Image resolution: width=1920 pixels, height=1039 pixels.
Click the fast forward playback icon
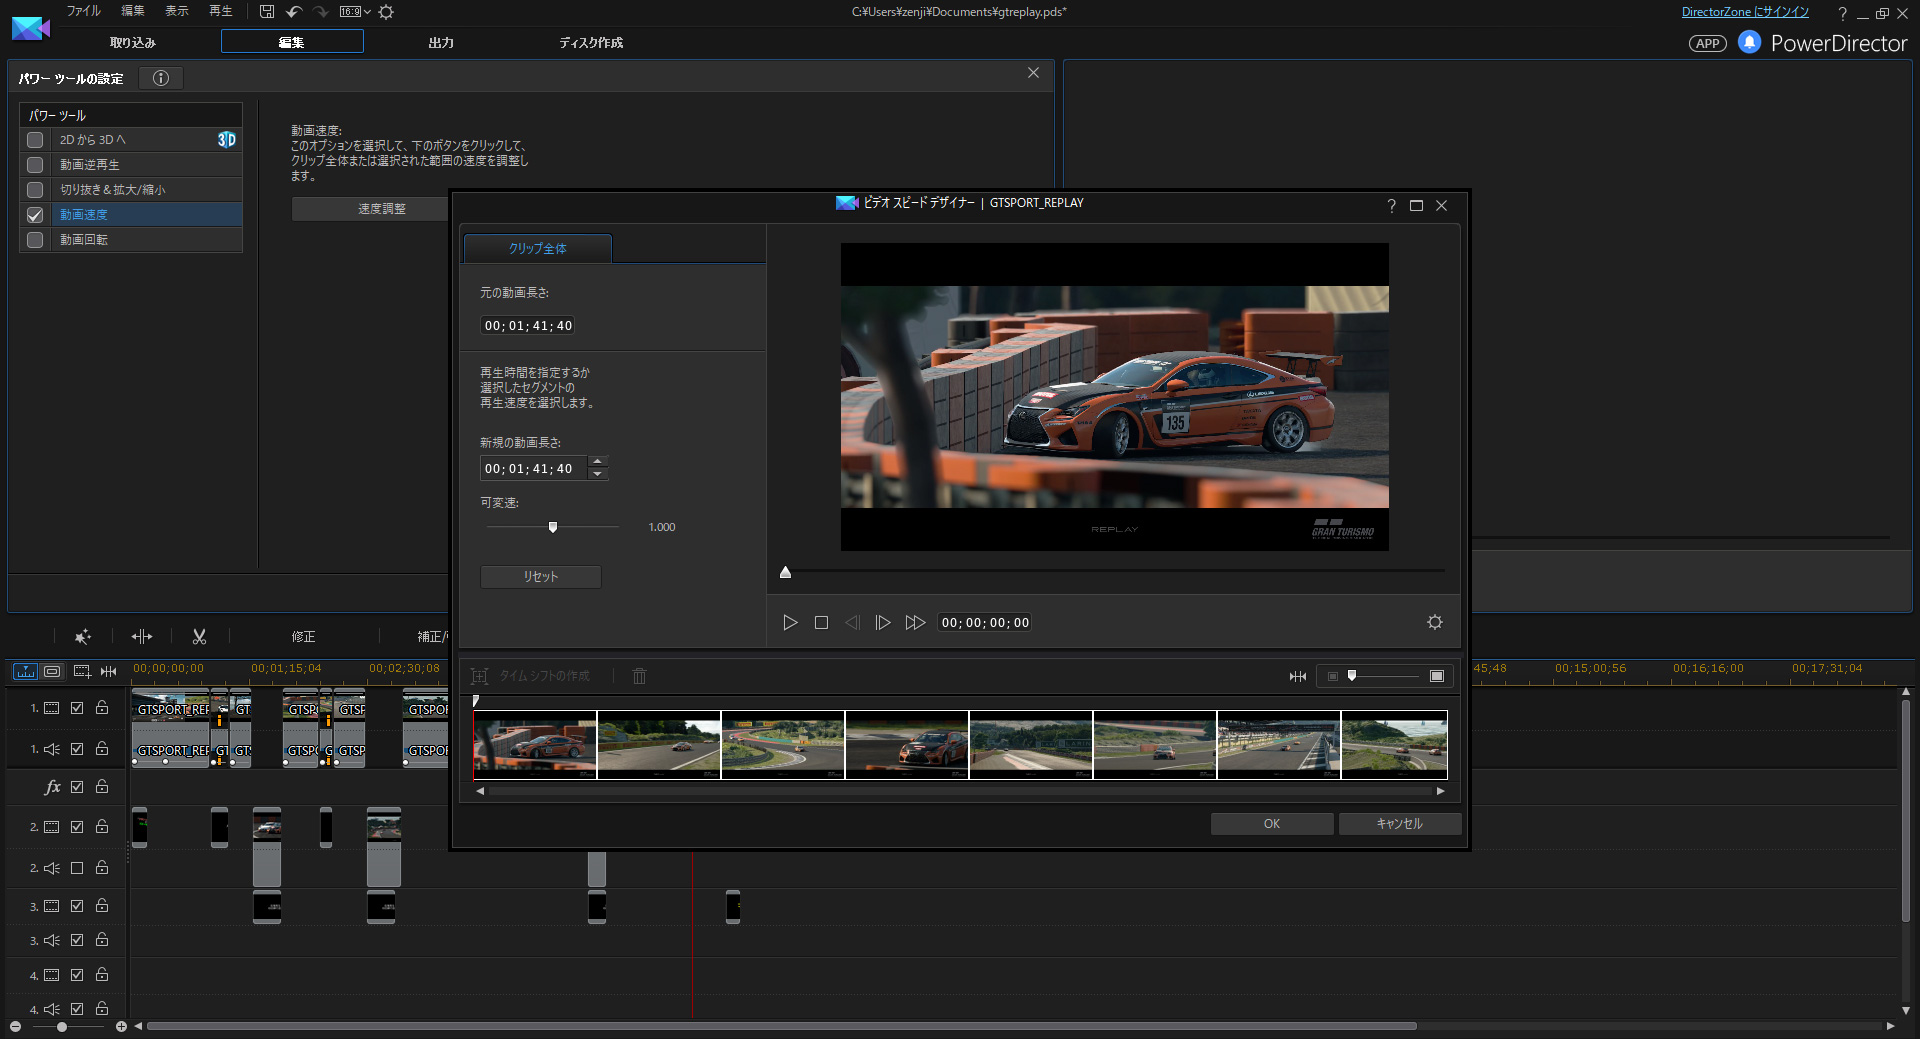click(x=914, y=622)
